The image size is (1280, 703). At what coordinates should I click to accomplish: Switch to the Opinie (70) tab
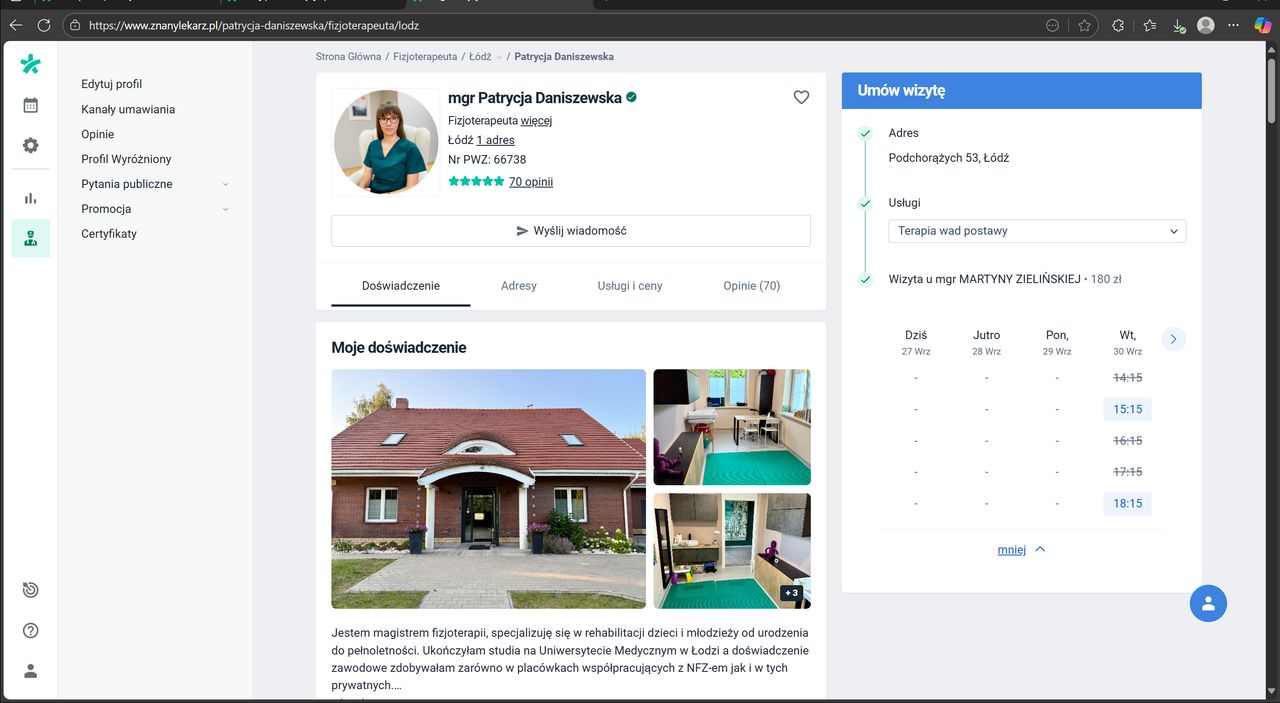tap(751, 286)
